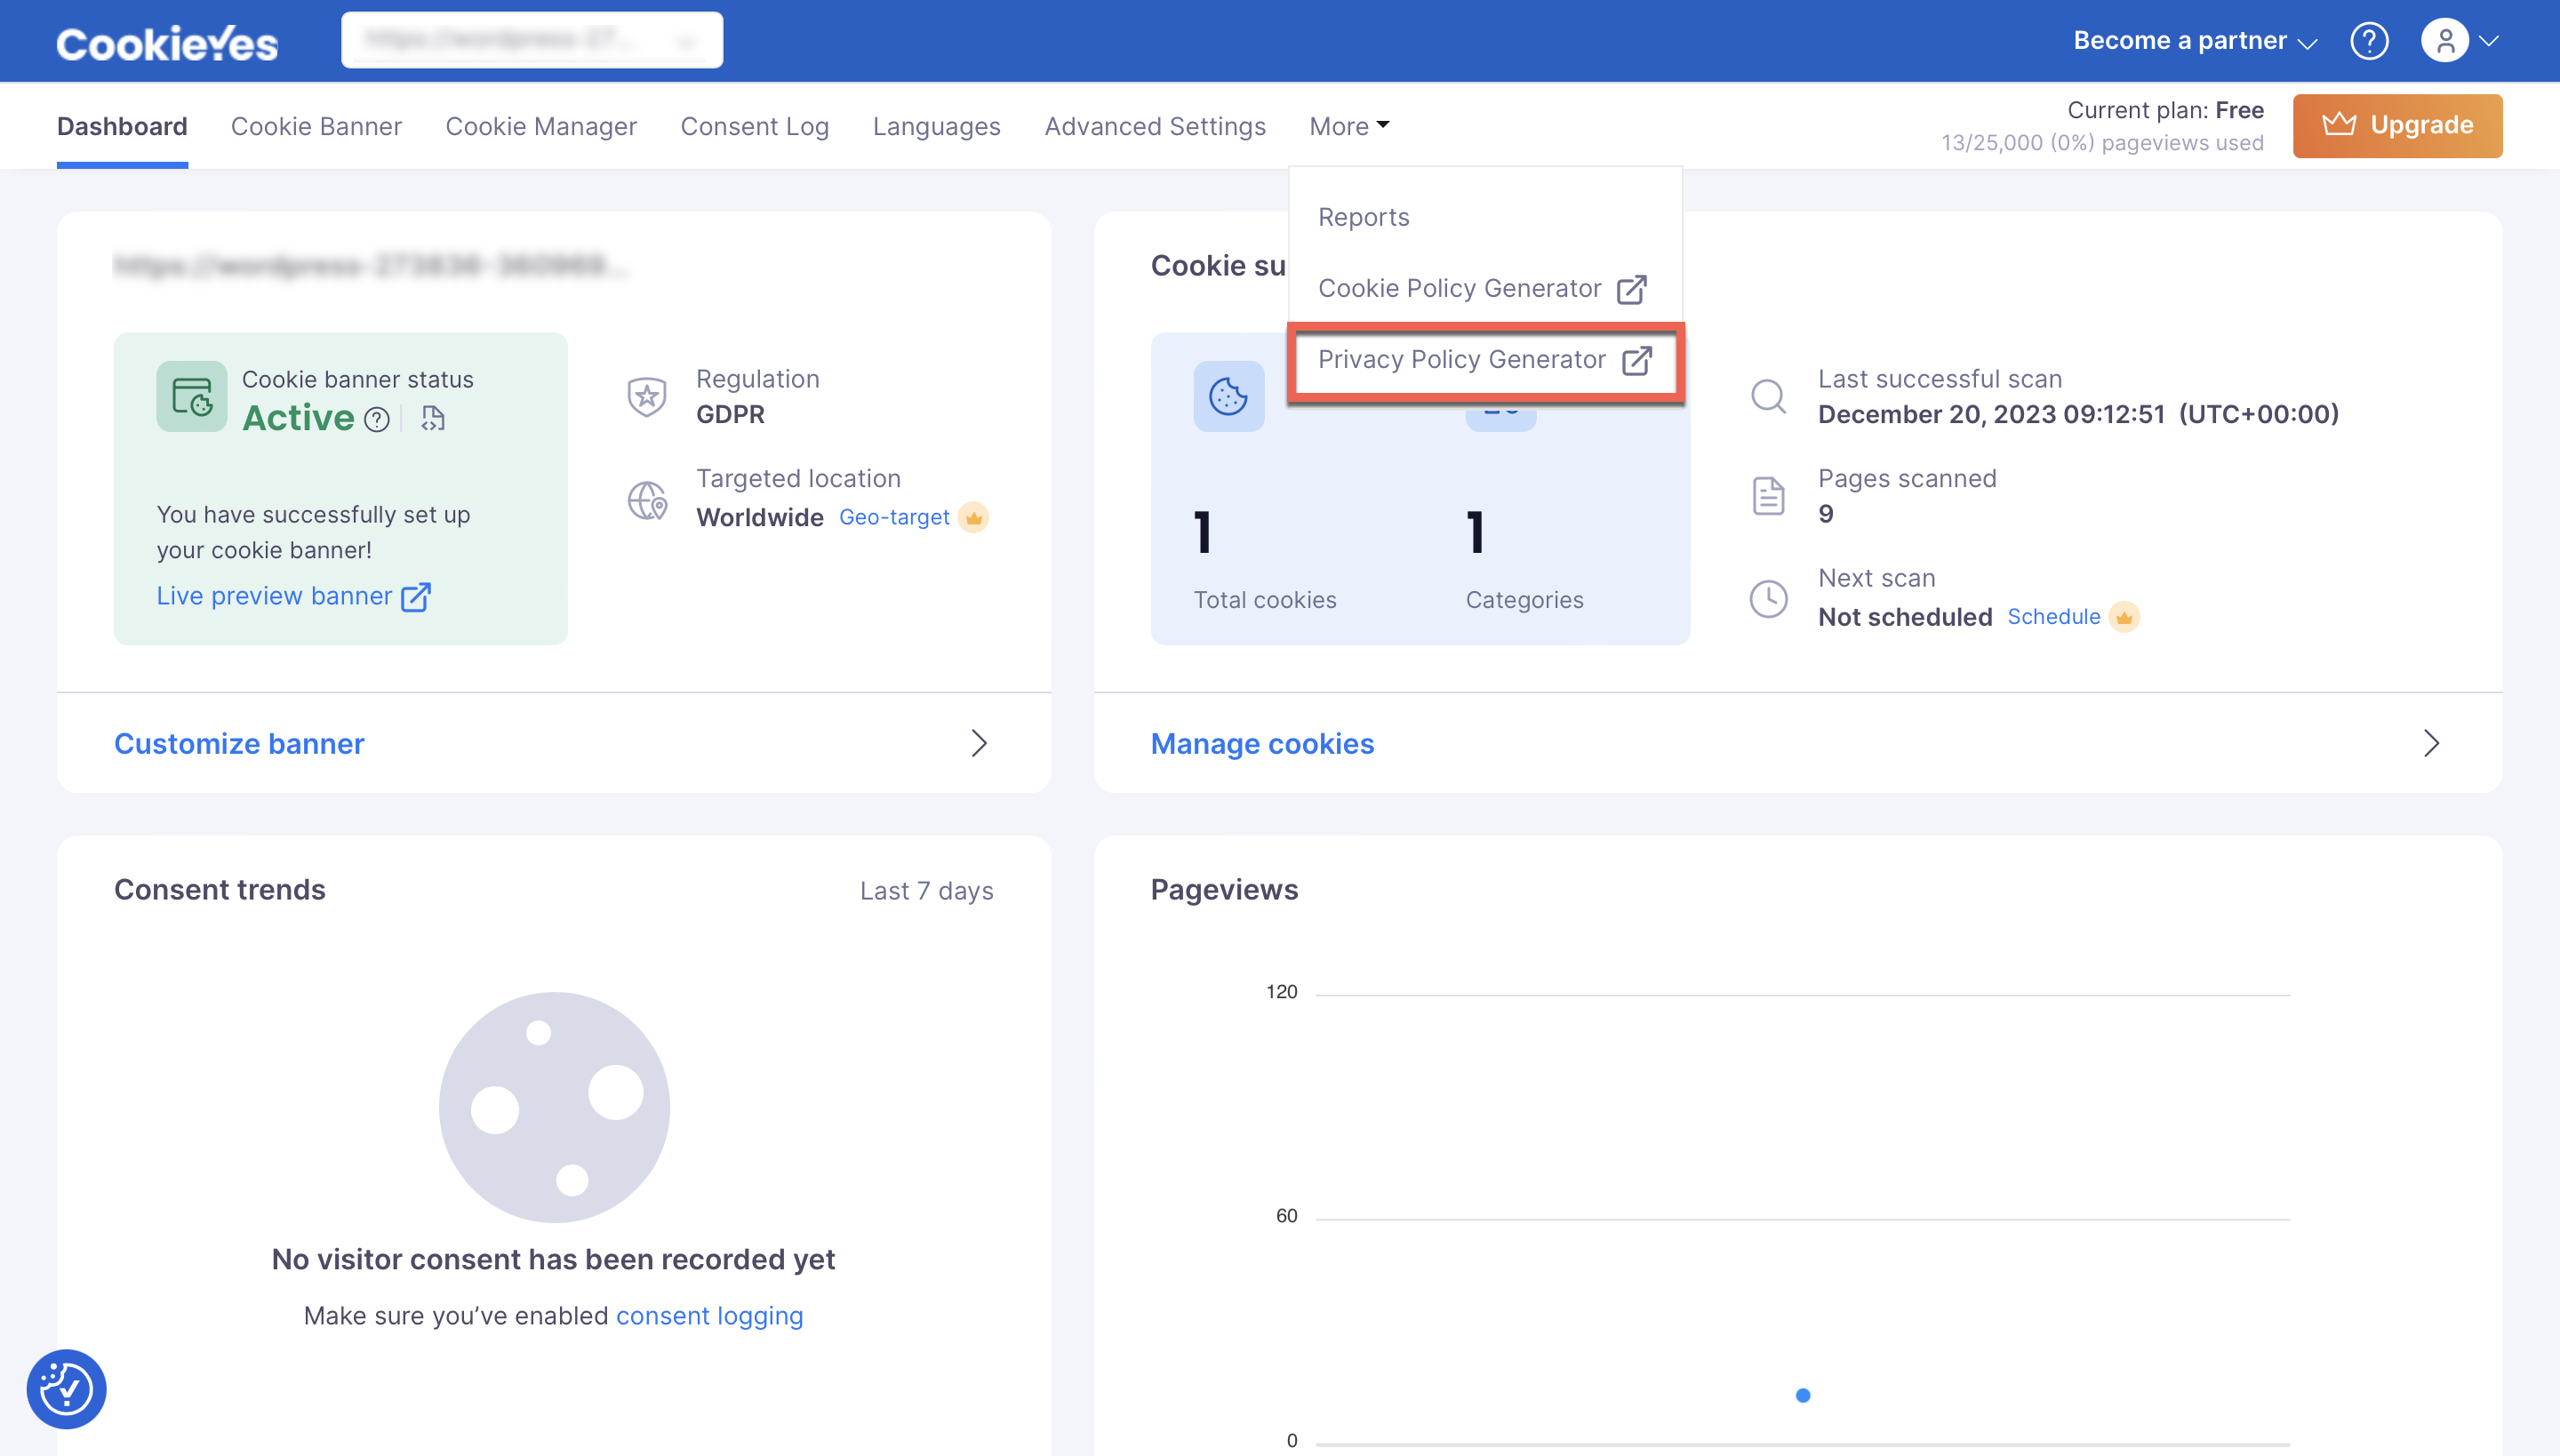Click the Last 7 days label
2560x1456 pixels.
[926, 891]
